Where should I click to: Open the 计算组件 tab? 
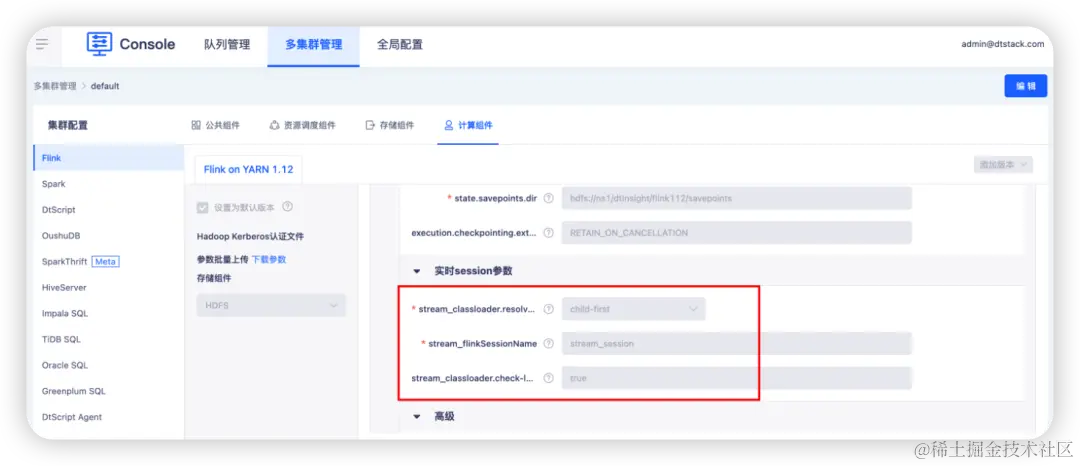[x=468, y=125]
